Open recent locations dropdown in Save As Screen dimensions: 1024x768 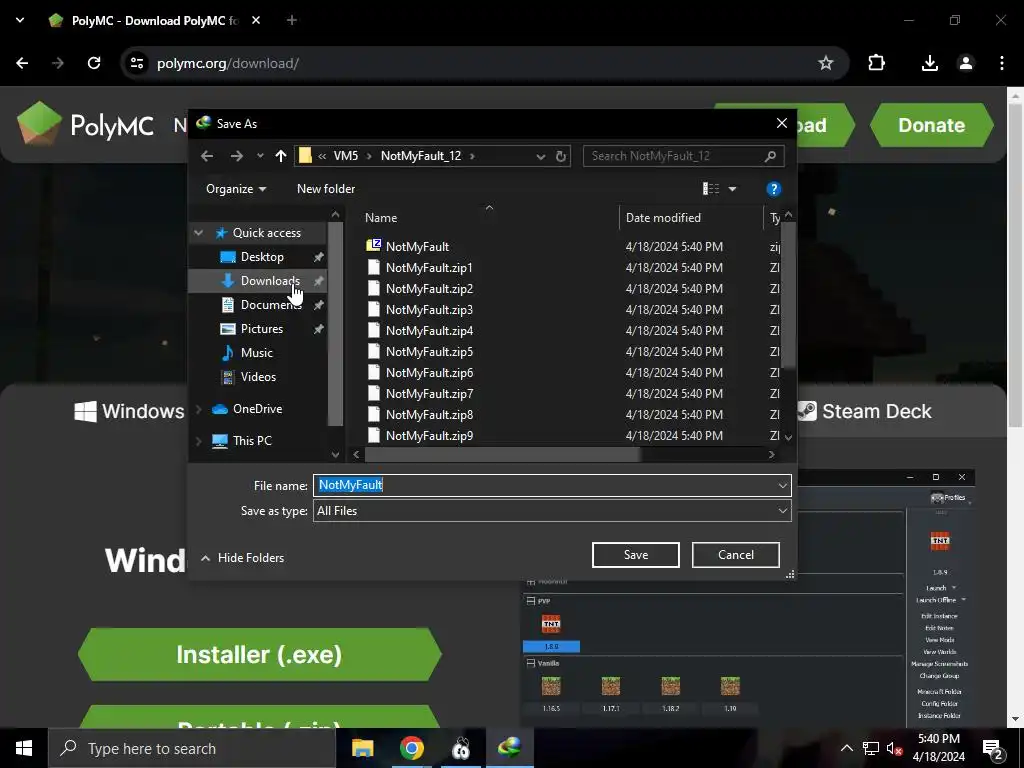tap(260, 156)
